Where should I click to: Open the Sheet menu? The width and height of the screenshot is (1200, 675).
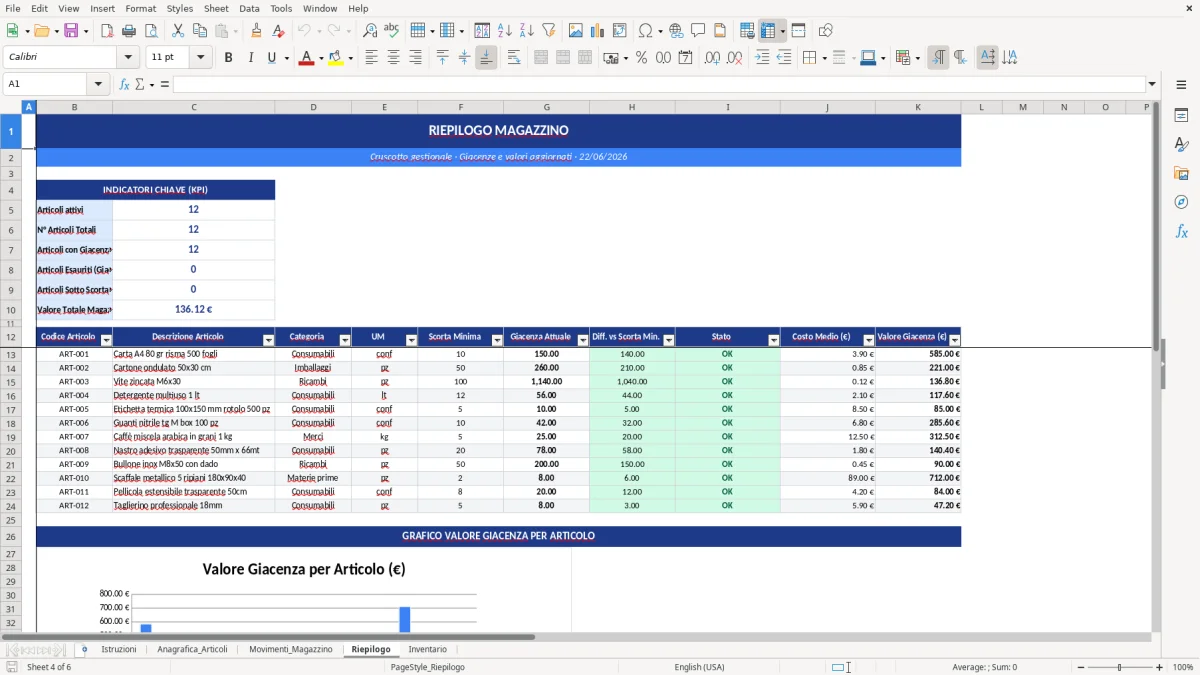click(216, 8)
